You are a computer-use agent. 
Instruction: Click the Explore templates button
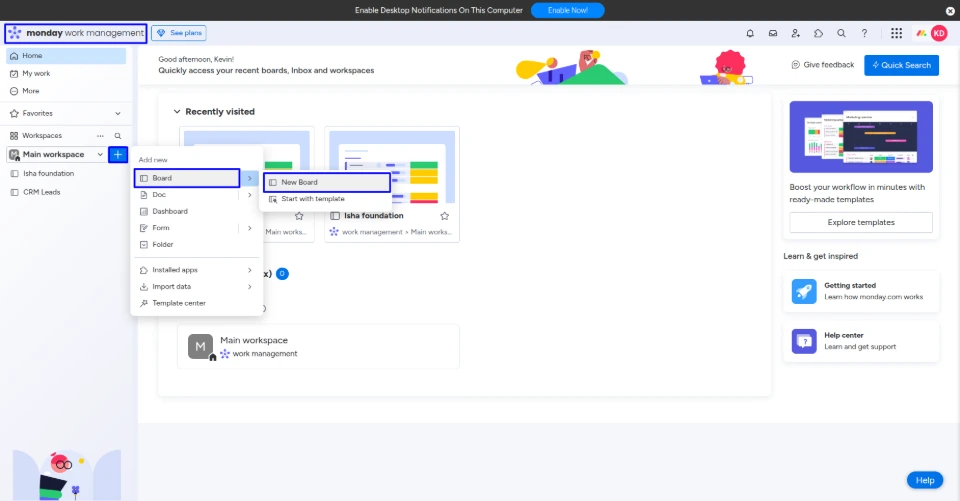click(x=860, y=222)
